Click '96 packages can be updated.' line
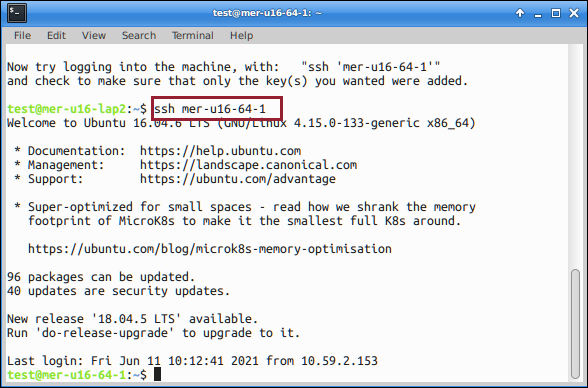The height and width of the screenshot is (388, 588). coord(101,277)
